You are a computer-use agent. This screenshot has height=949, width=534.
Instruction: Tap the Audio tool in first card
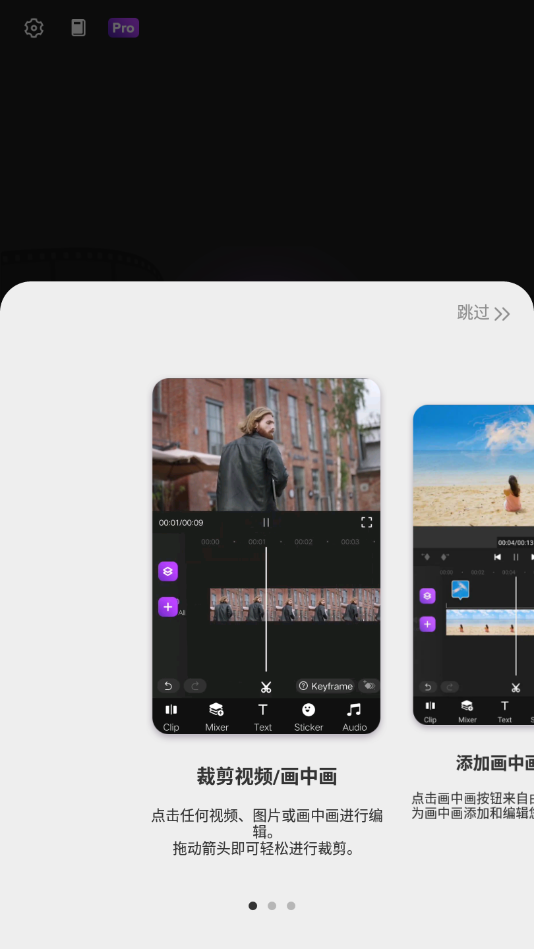(x=355, y=717)
